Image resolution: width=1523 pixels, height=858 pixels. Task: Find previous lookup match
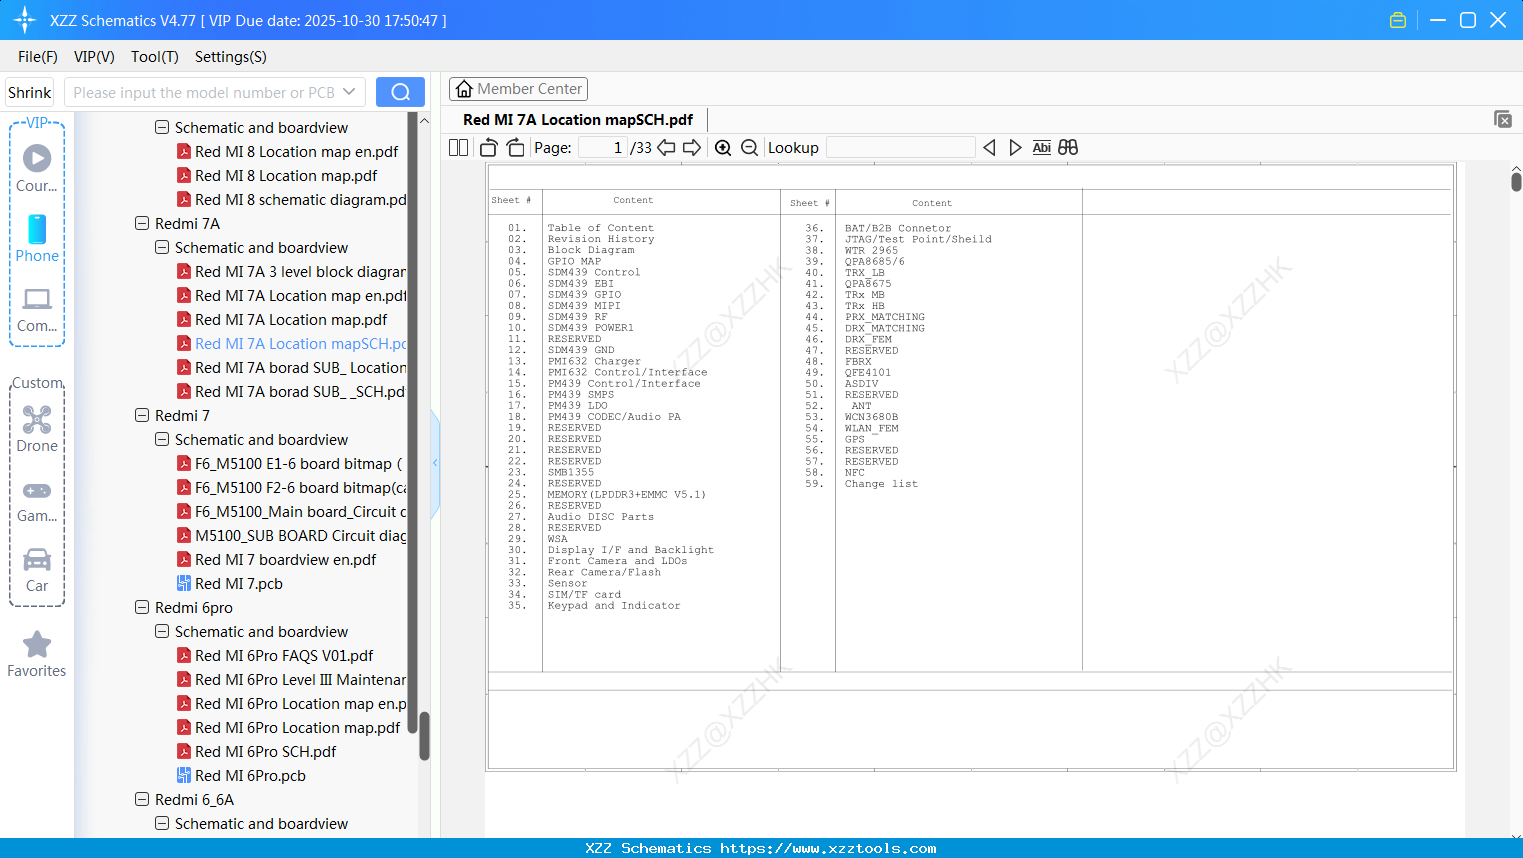[x=989, y=148]
